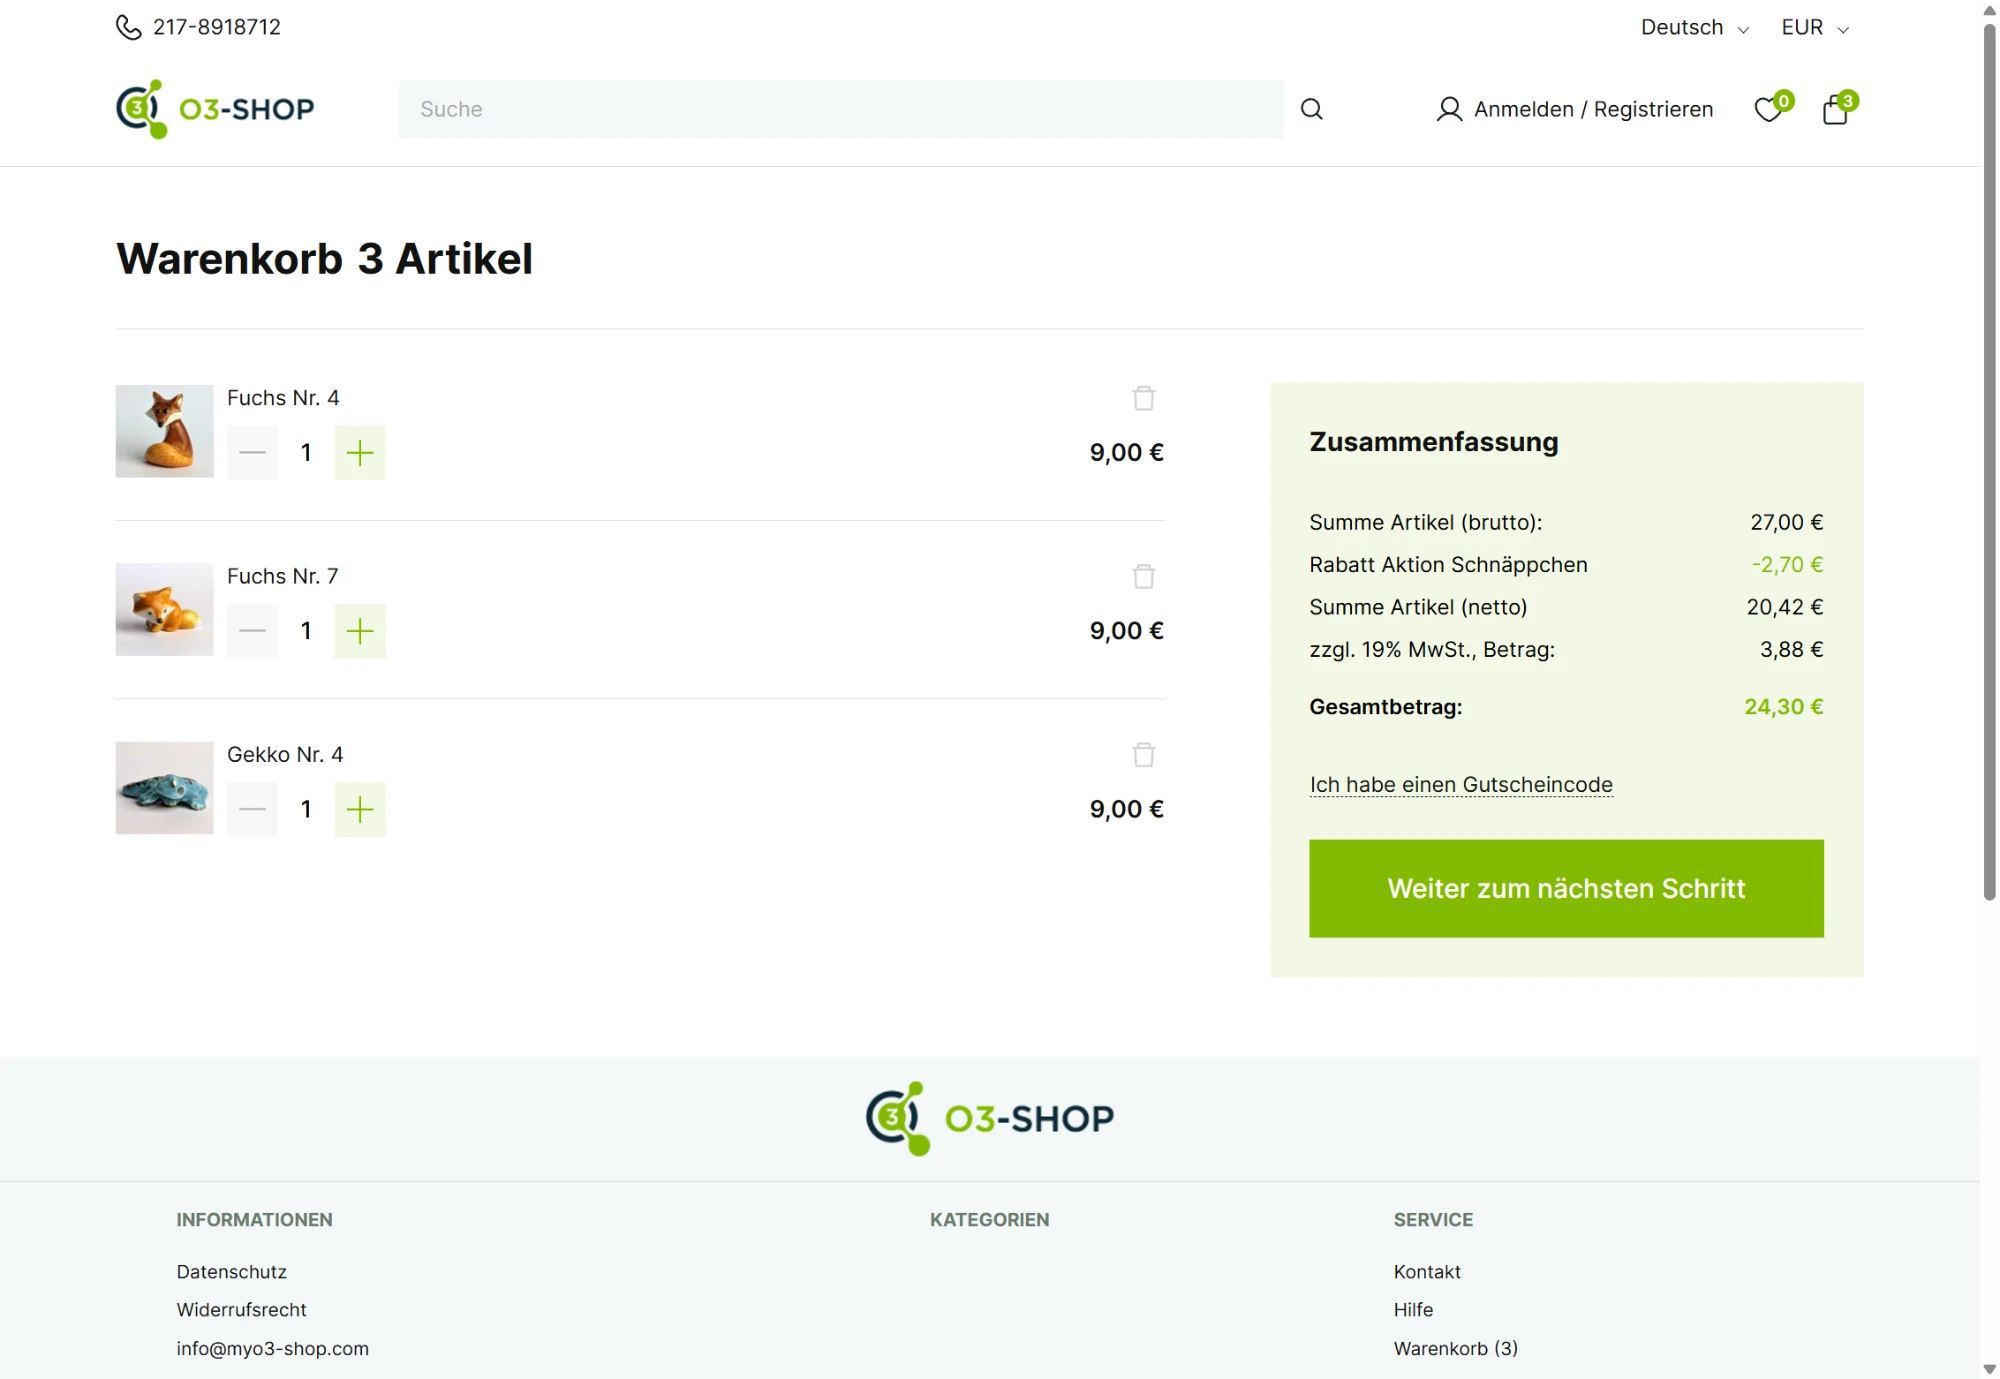Open Datenschutz footer link
Viewport: 2000px width, 1379px height.
point(232,1271)
